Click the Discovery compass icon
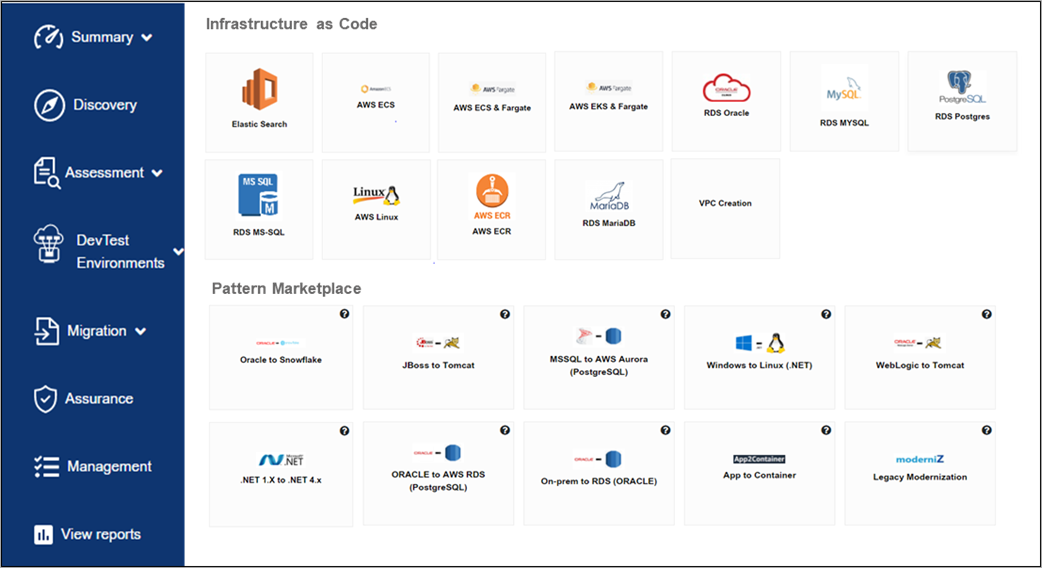This screenshot has width=1042, height=568. coord(49,105)
